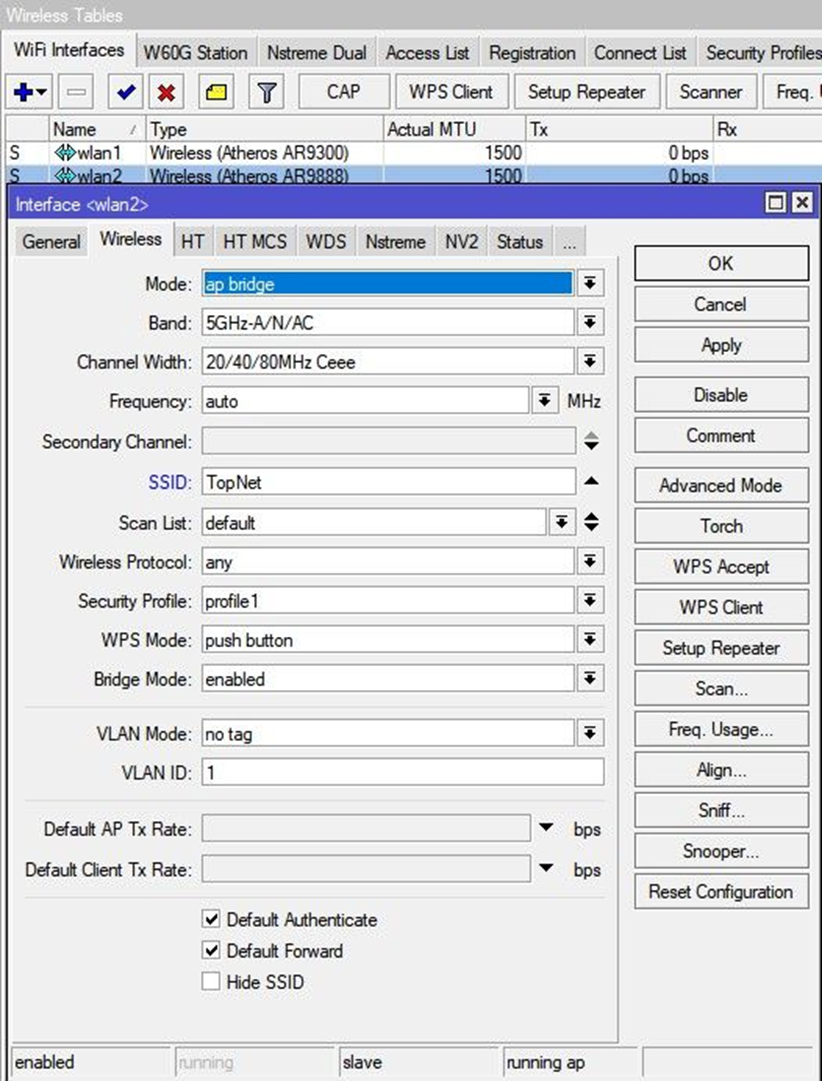Open the Registration tab
This screenshot has width=822, height=1081.
click(x=532, y=52)
